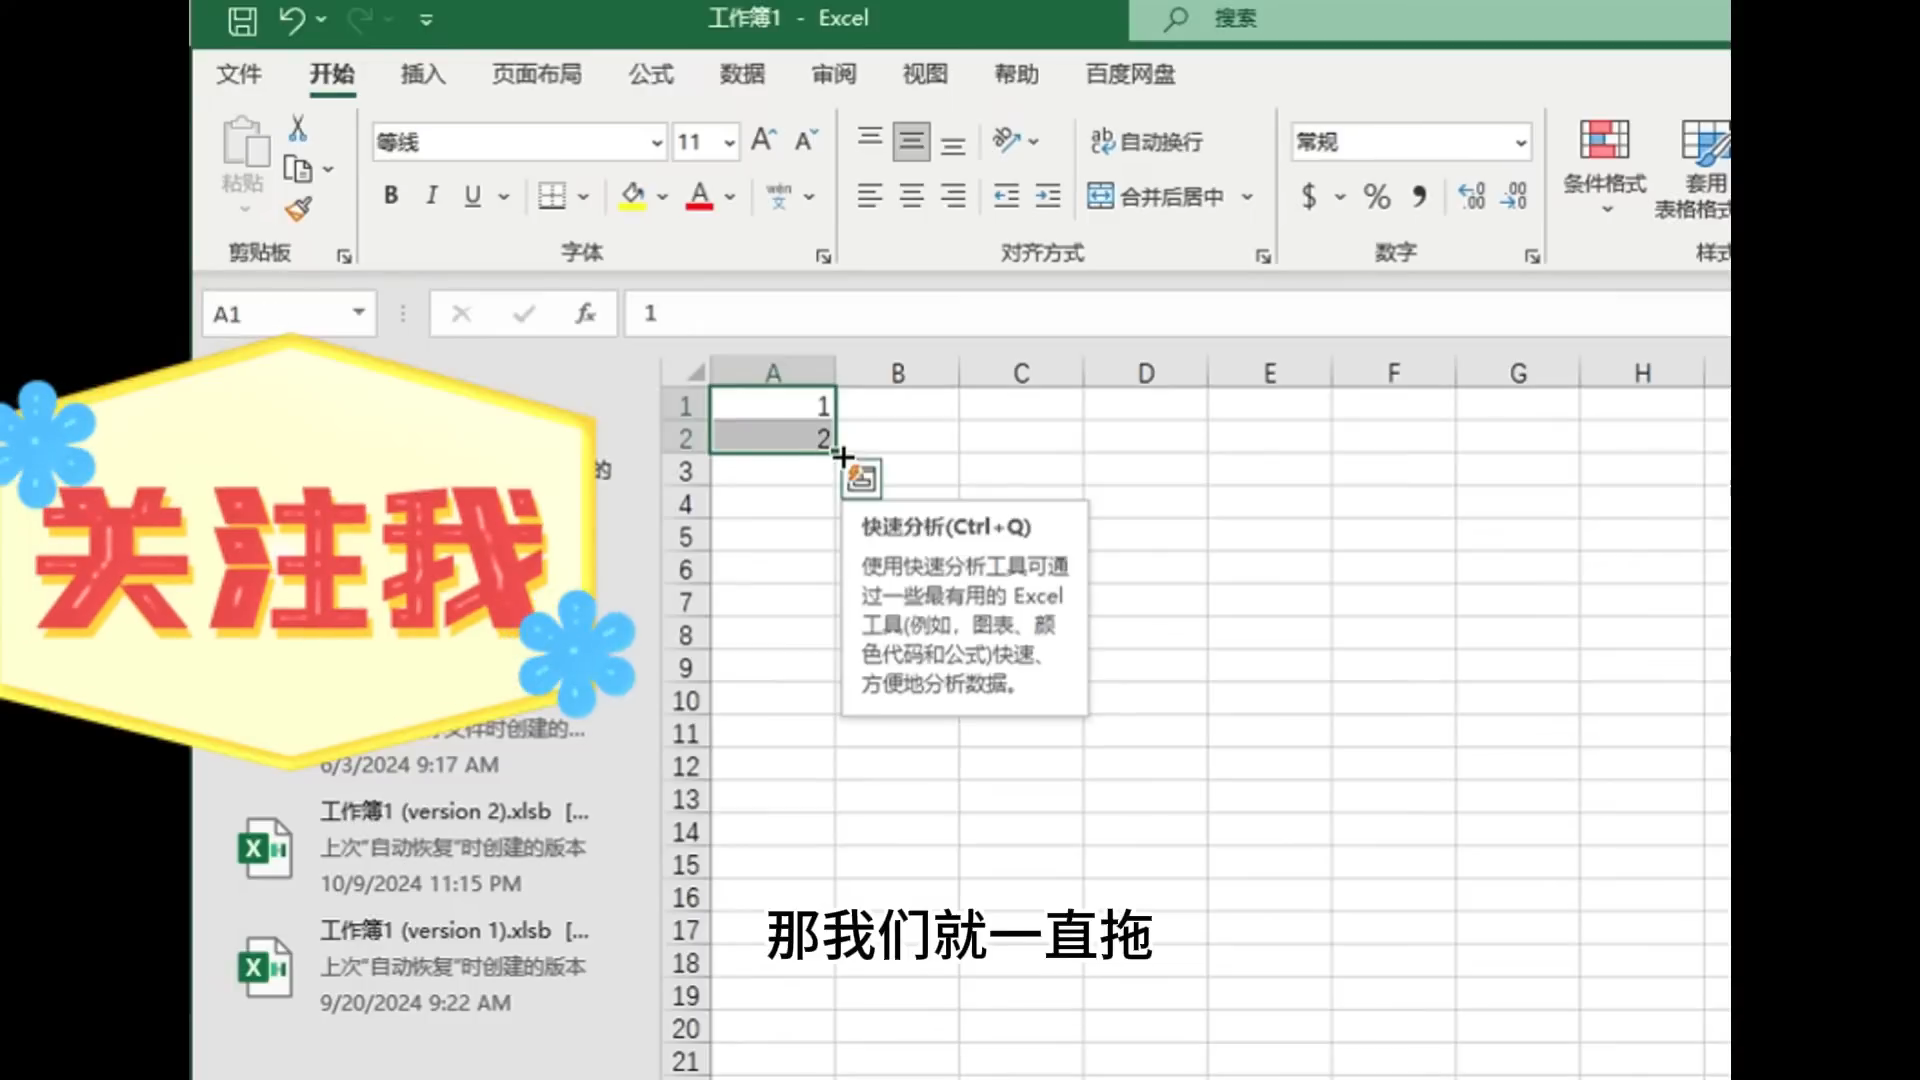This screenshot has width=1920, height=1080.
Task: Open the font name 等线 dropdown
Action: (656, 143)
